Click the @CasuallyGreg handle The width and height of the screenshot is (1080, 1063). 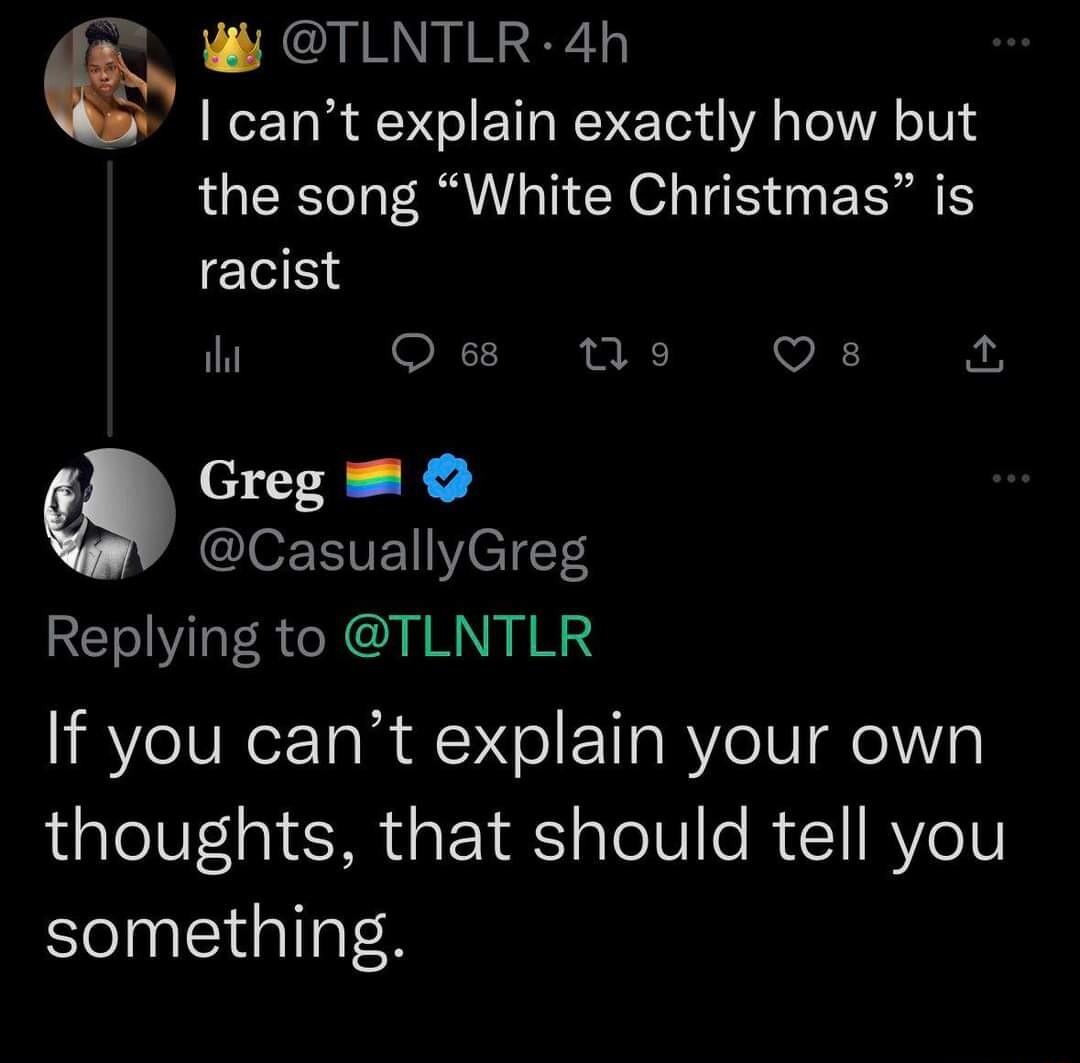click(392, 549)
